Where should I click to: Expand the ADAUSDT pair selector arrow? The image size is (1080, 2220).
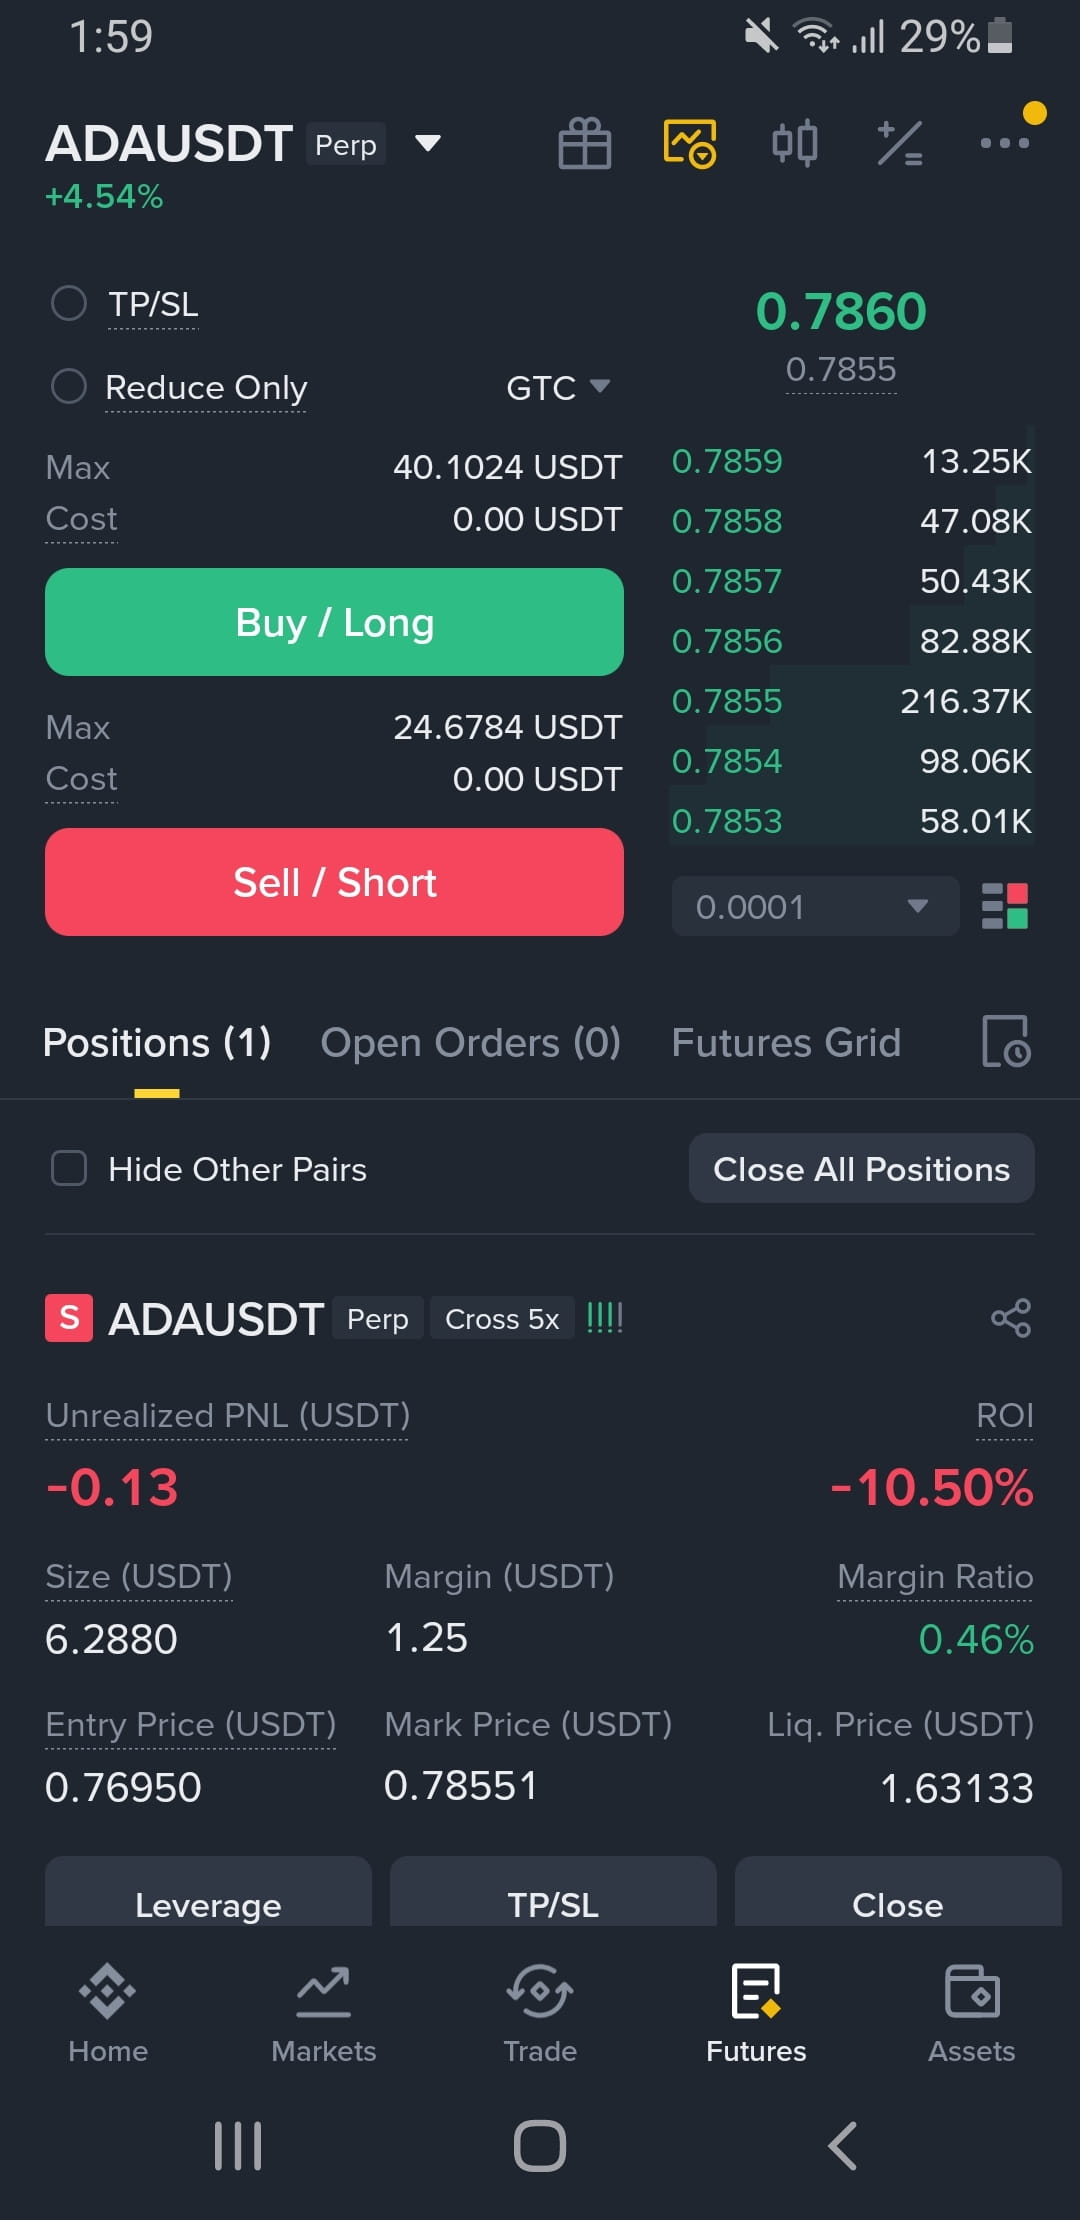click(428, 143)
